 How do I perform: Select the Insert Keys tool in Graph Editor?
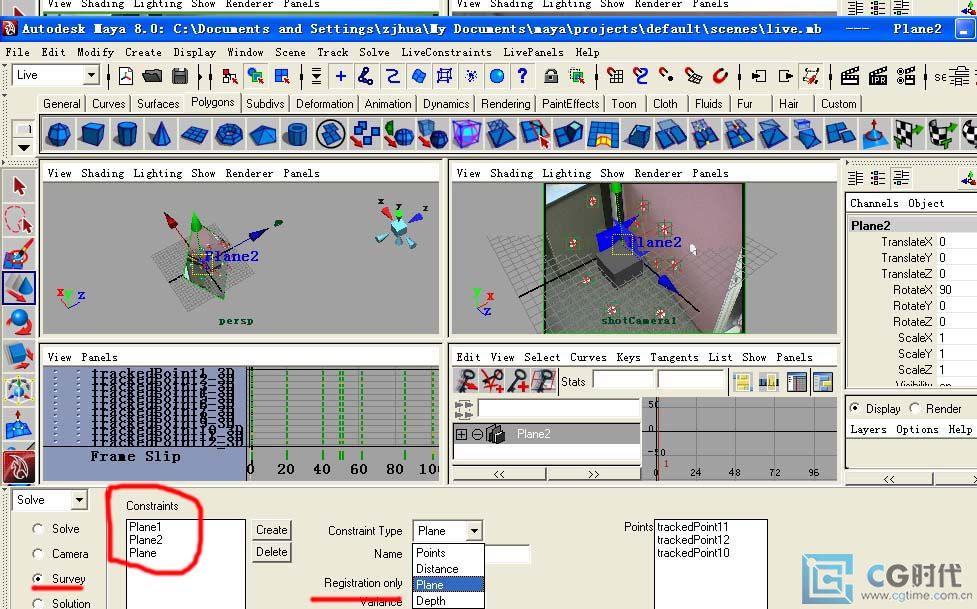(x=492, y=381)
